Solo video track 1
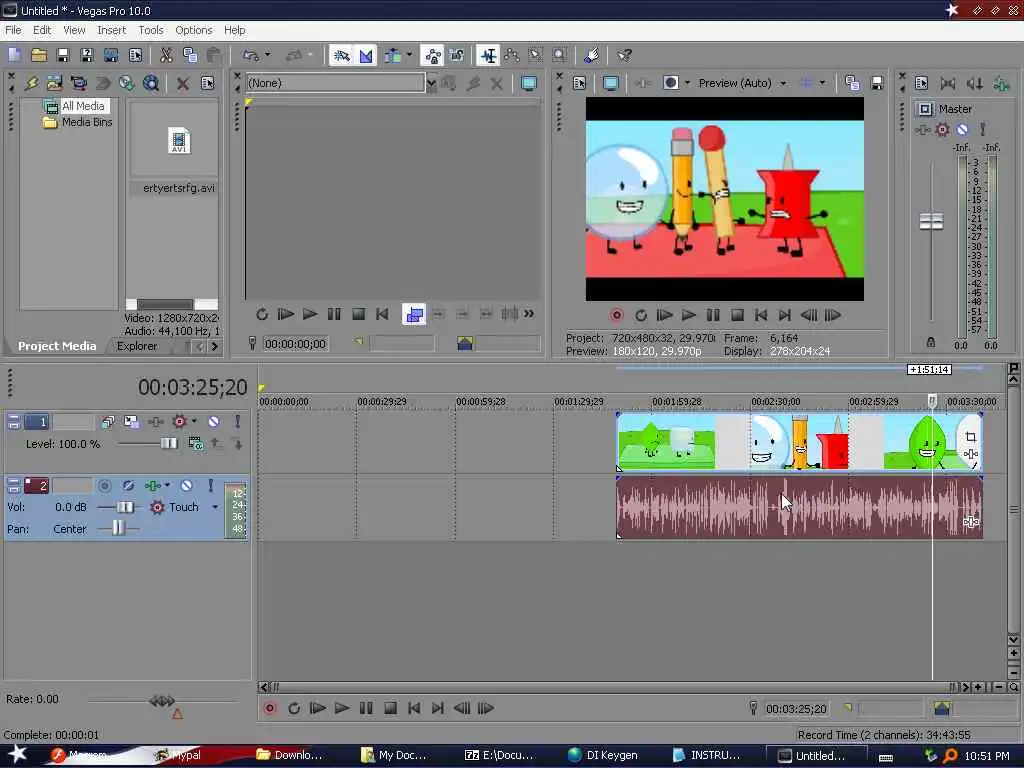1024x768 pixels. pyautogui.click(x=237, y=421)
